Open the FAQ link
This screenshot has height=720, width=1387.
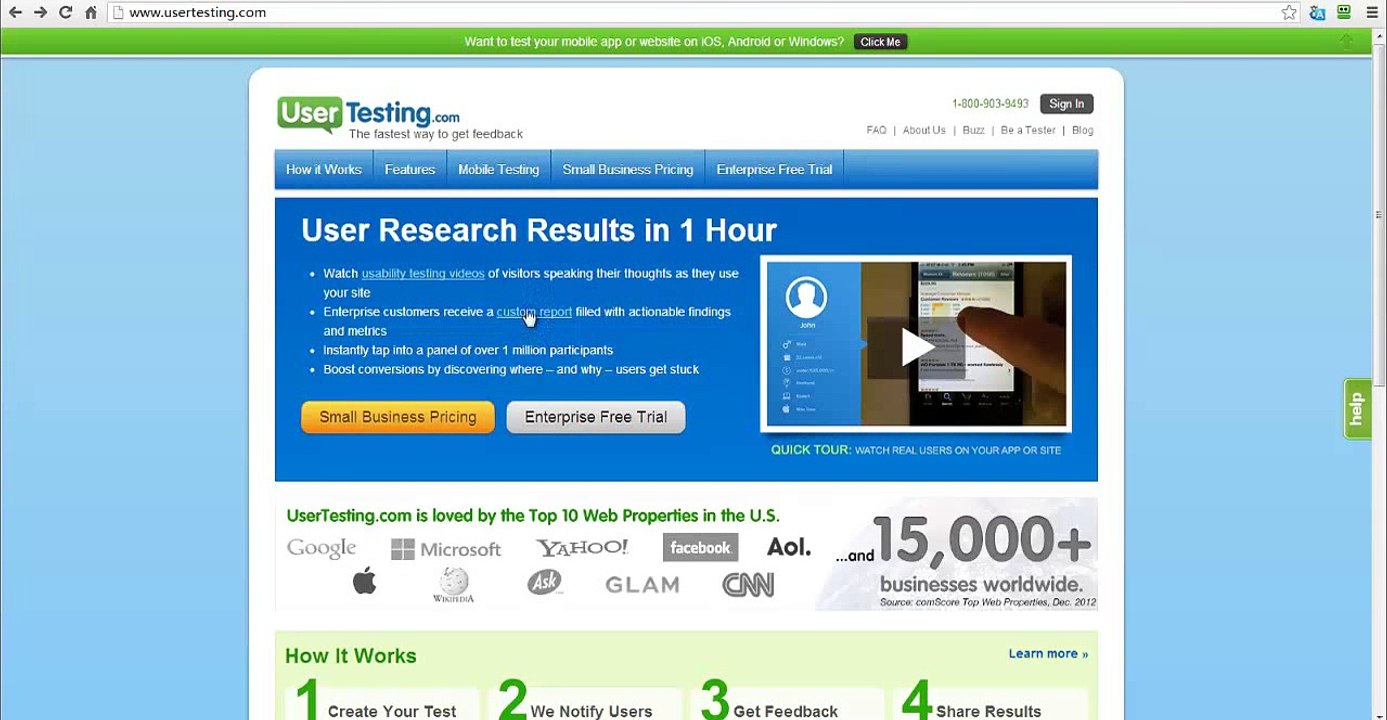click(876, 130)
